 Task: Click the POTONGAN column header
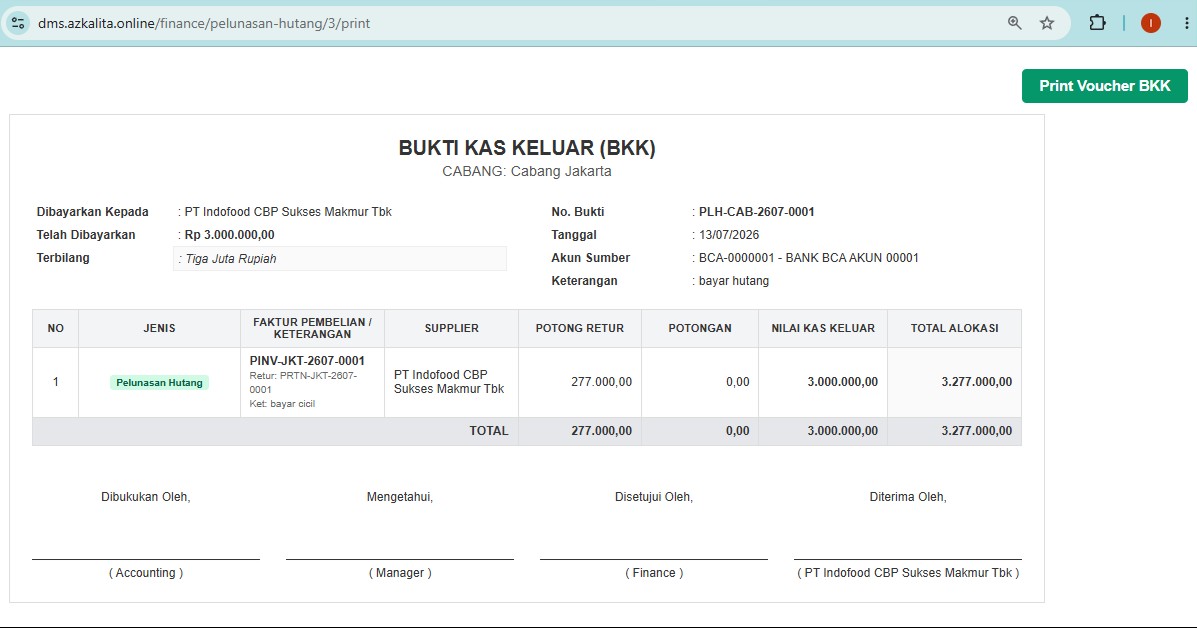pos(700,328)
